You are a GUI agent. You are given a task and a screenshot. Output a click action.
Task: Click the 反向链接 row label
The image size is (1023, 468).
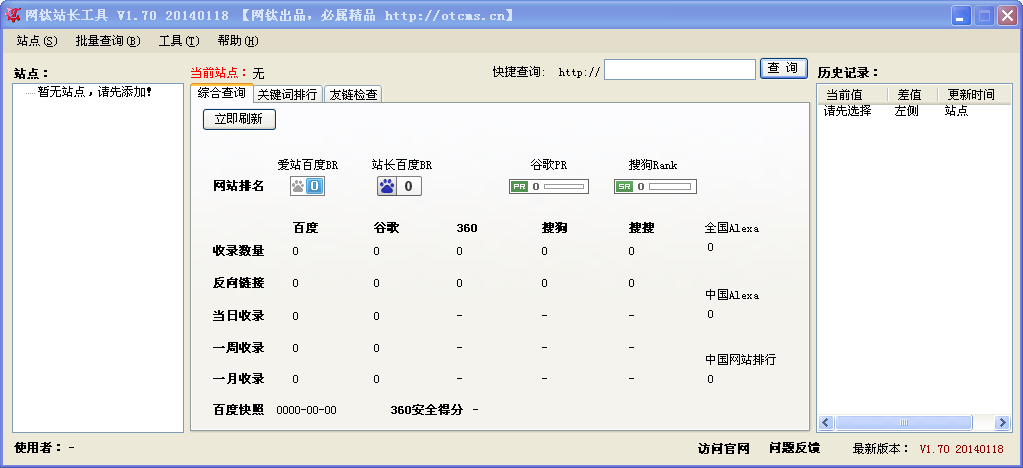click(239, 283)
